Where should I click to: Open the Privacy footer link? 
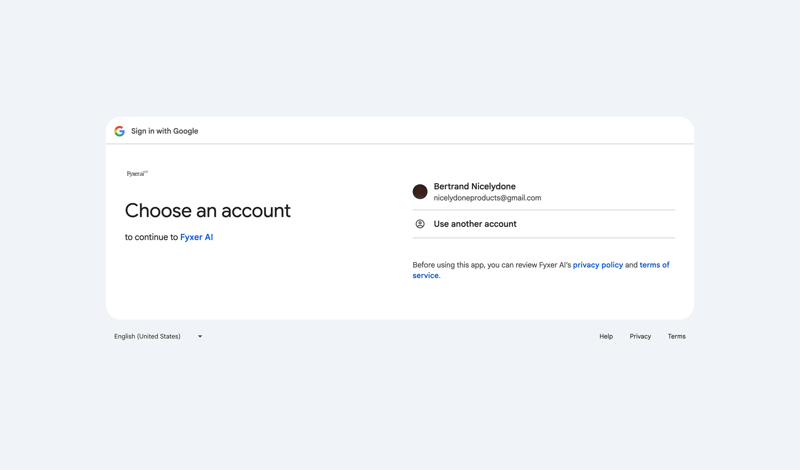(x=640, y=337)
